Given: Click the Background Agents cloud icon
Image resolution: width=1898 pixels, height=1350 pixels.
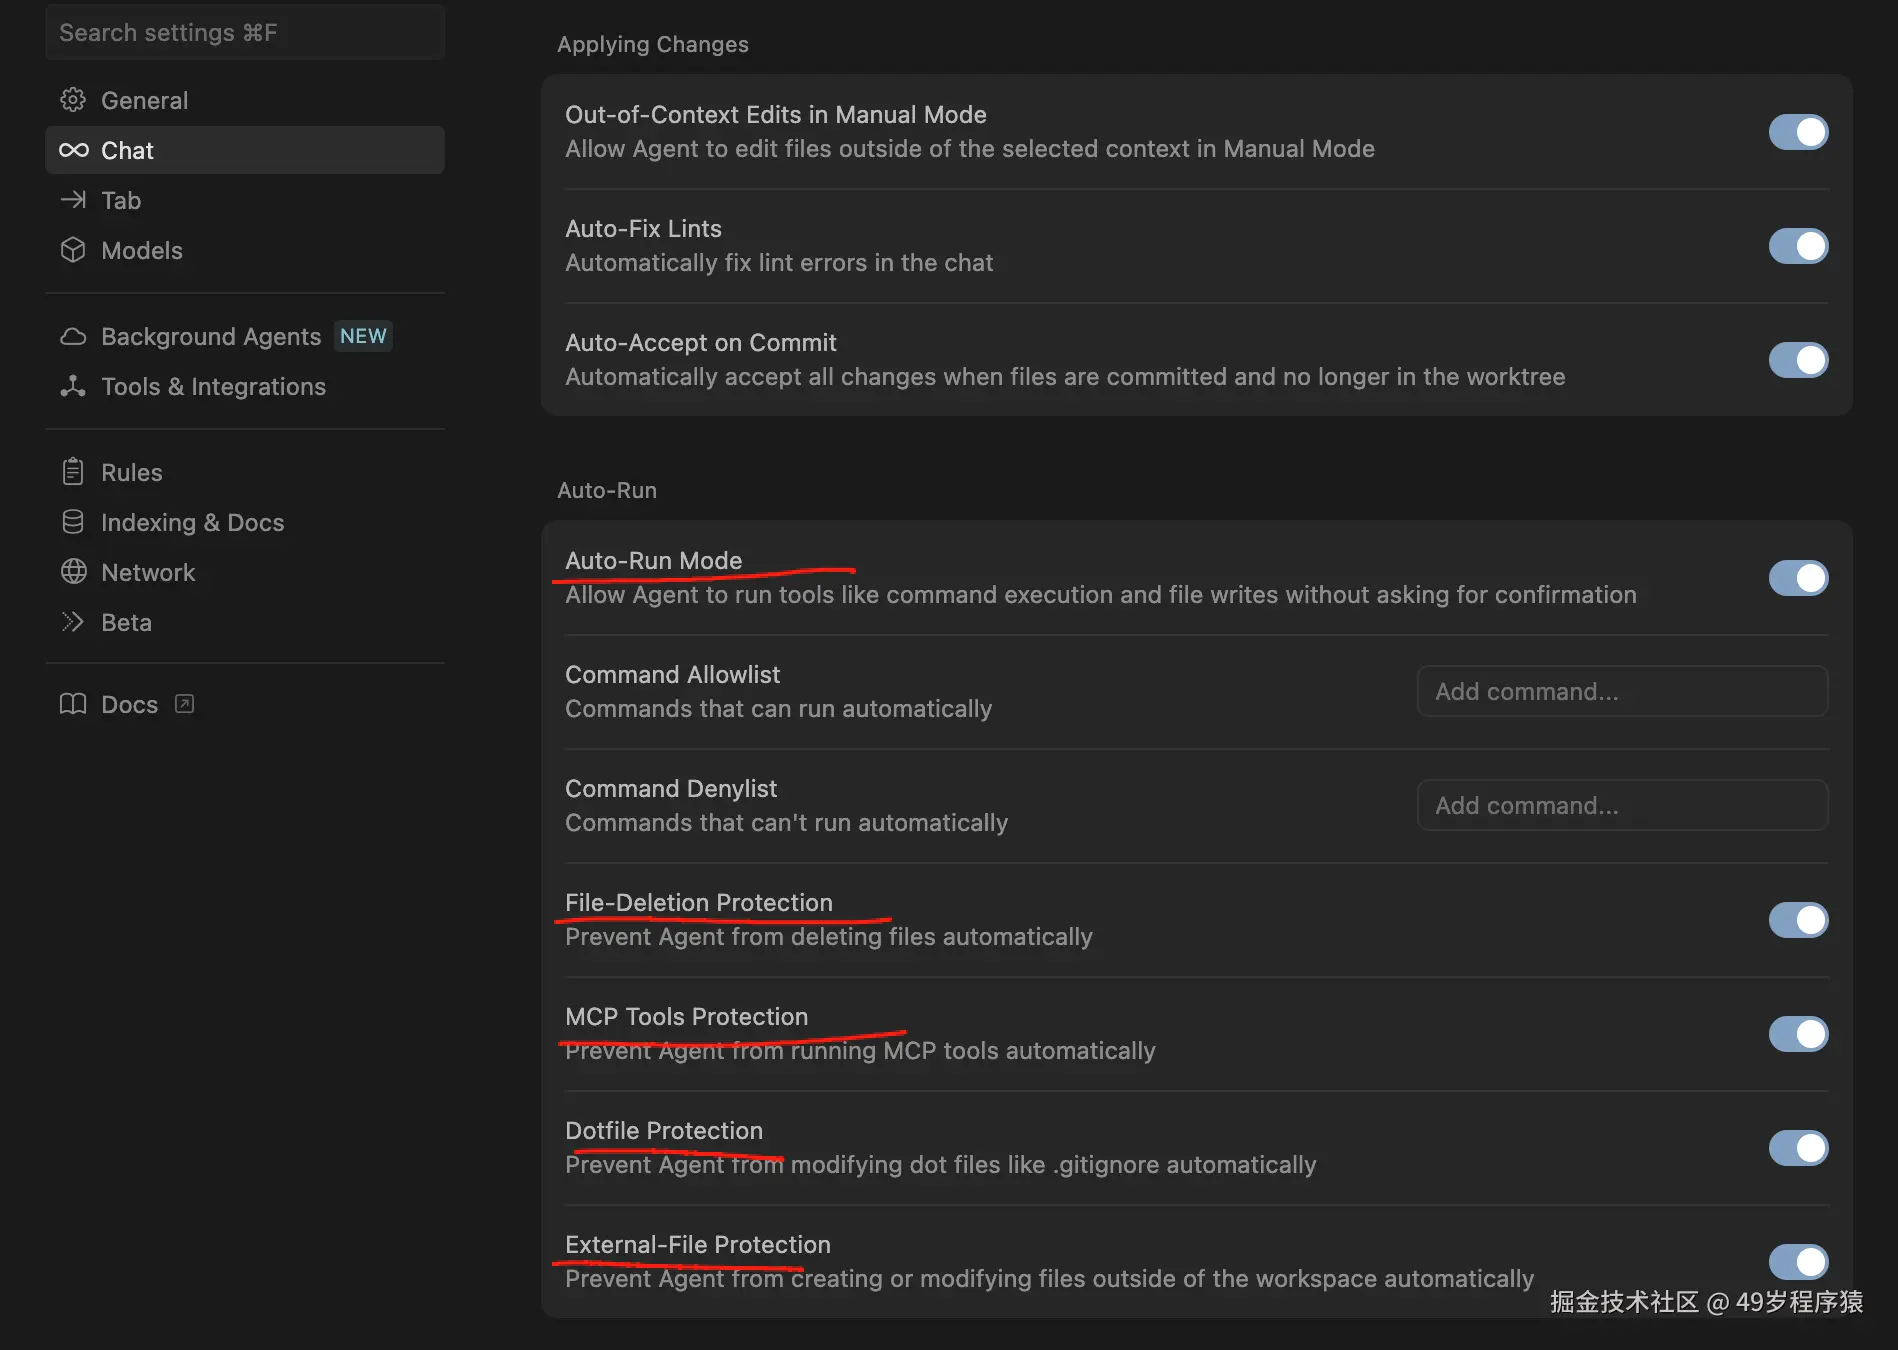Looking at the screenshot, I should (73, 336).
